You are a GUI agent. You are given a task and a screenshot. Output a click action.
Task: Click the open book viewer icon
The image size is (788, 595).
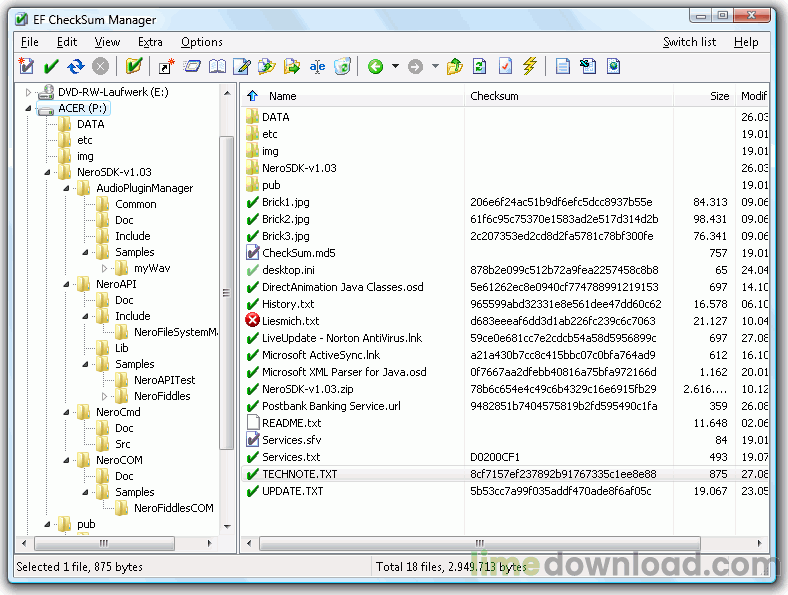[217, 66]
